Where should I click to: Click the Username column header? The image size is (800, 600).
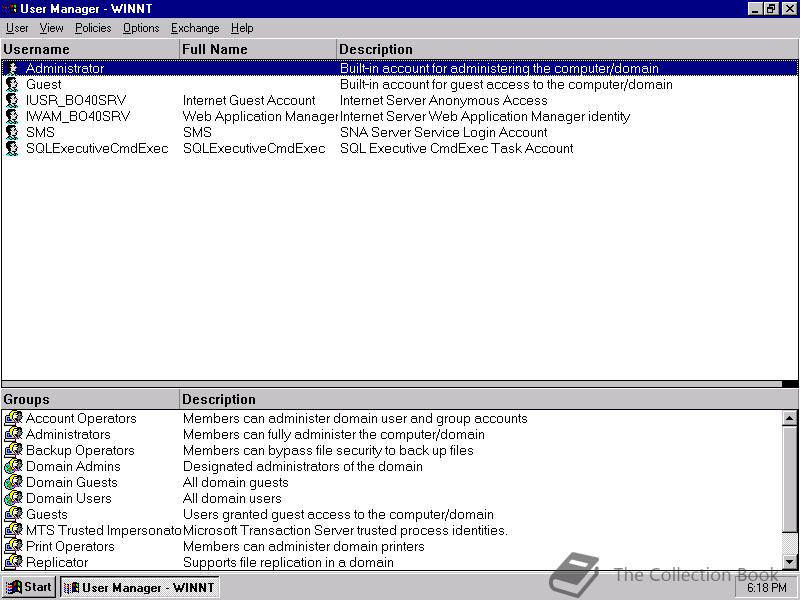pyautogui.click(x=90, y=49)
